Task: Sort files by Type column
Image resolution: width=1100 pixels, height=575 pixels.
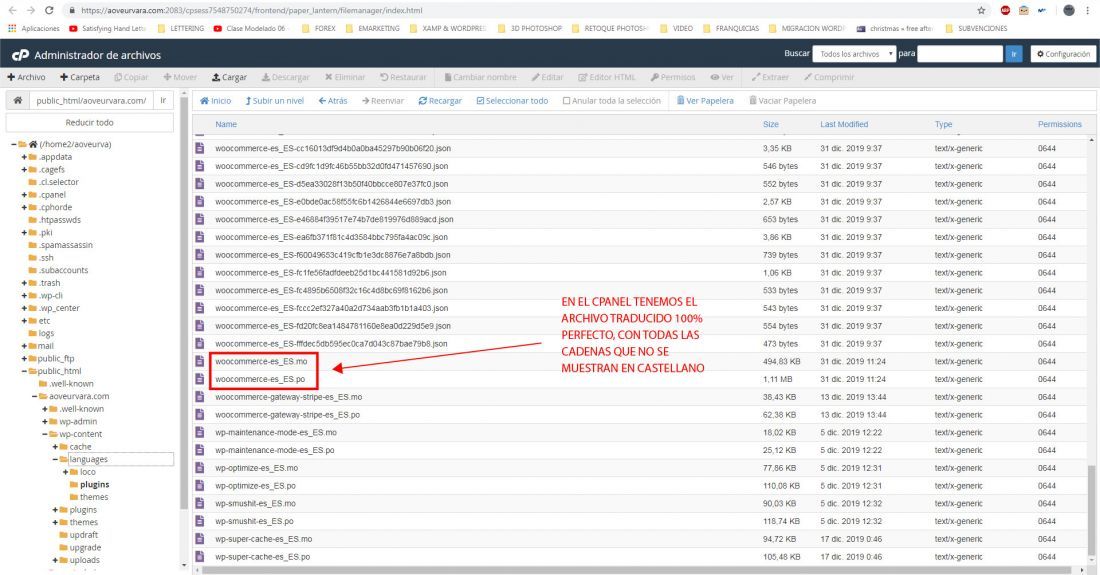Action: [943, 124]
